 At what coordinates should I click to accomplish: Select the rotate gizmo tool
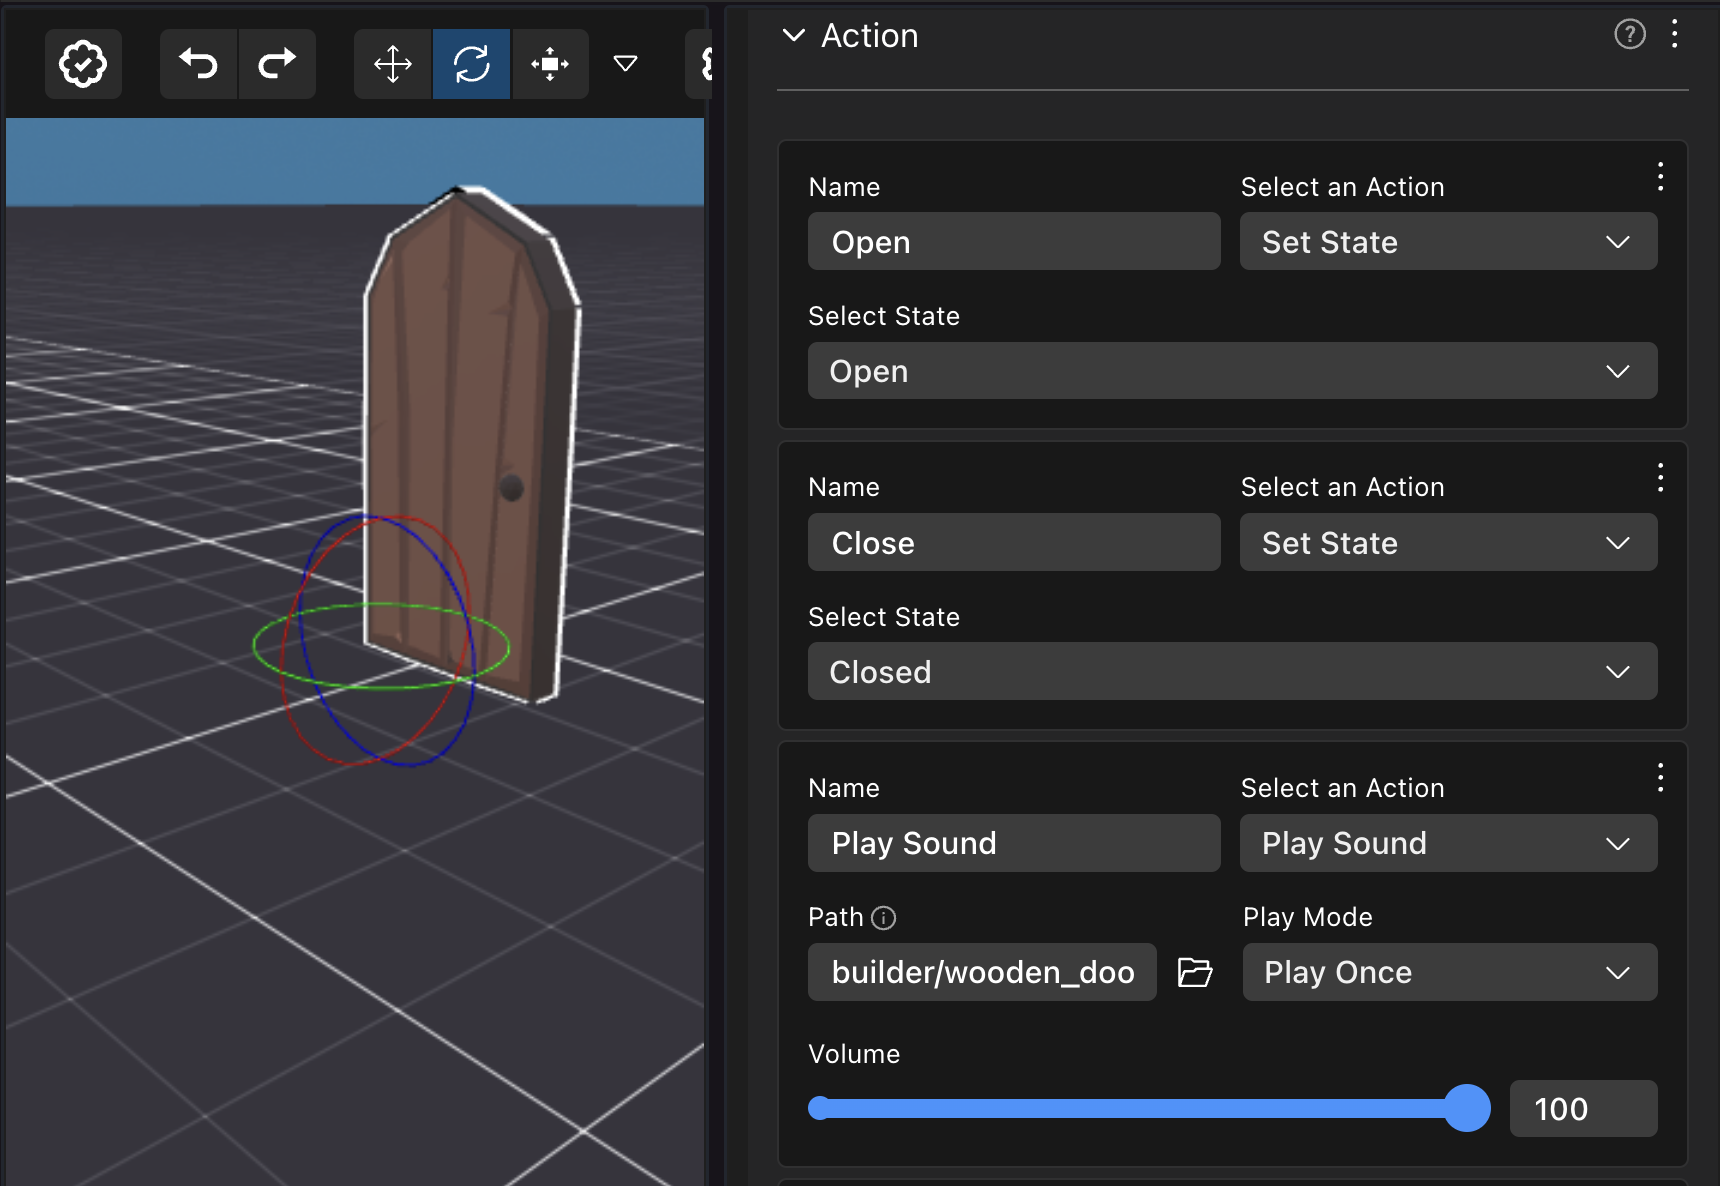click(471, 64)
